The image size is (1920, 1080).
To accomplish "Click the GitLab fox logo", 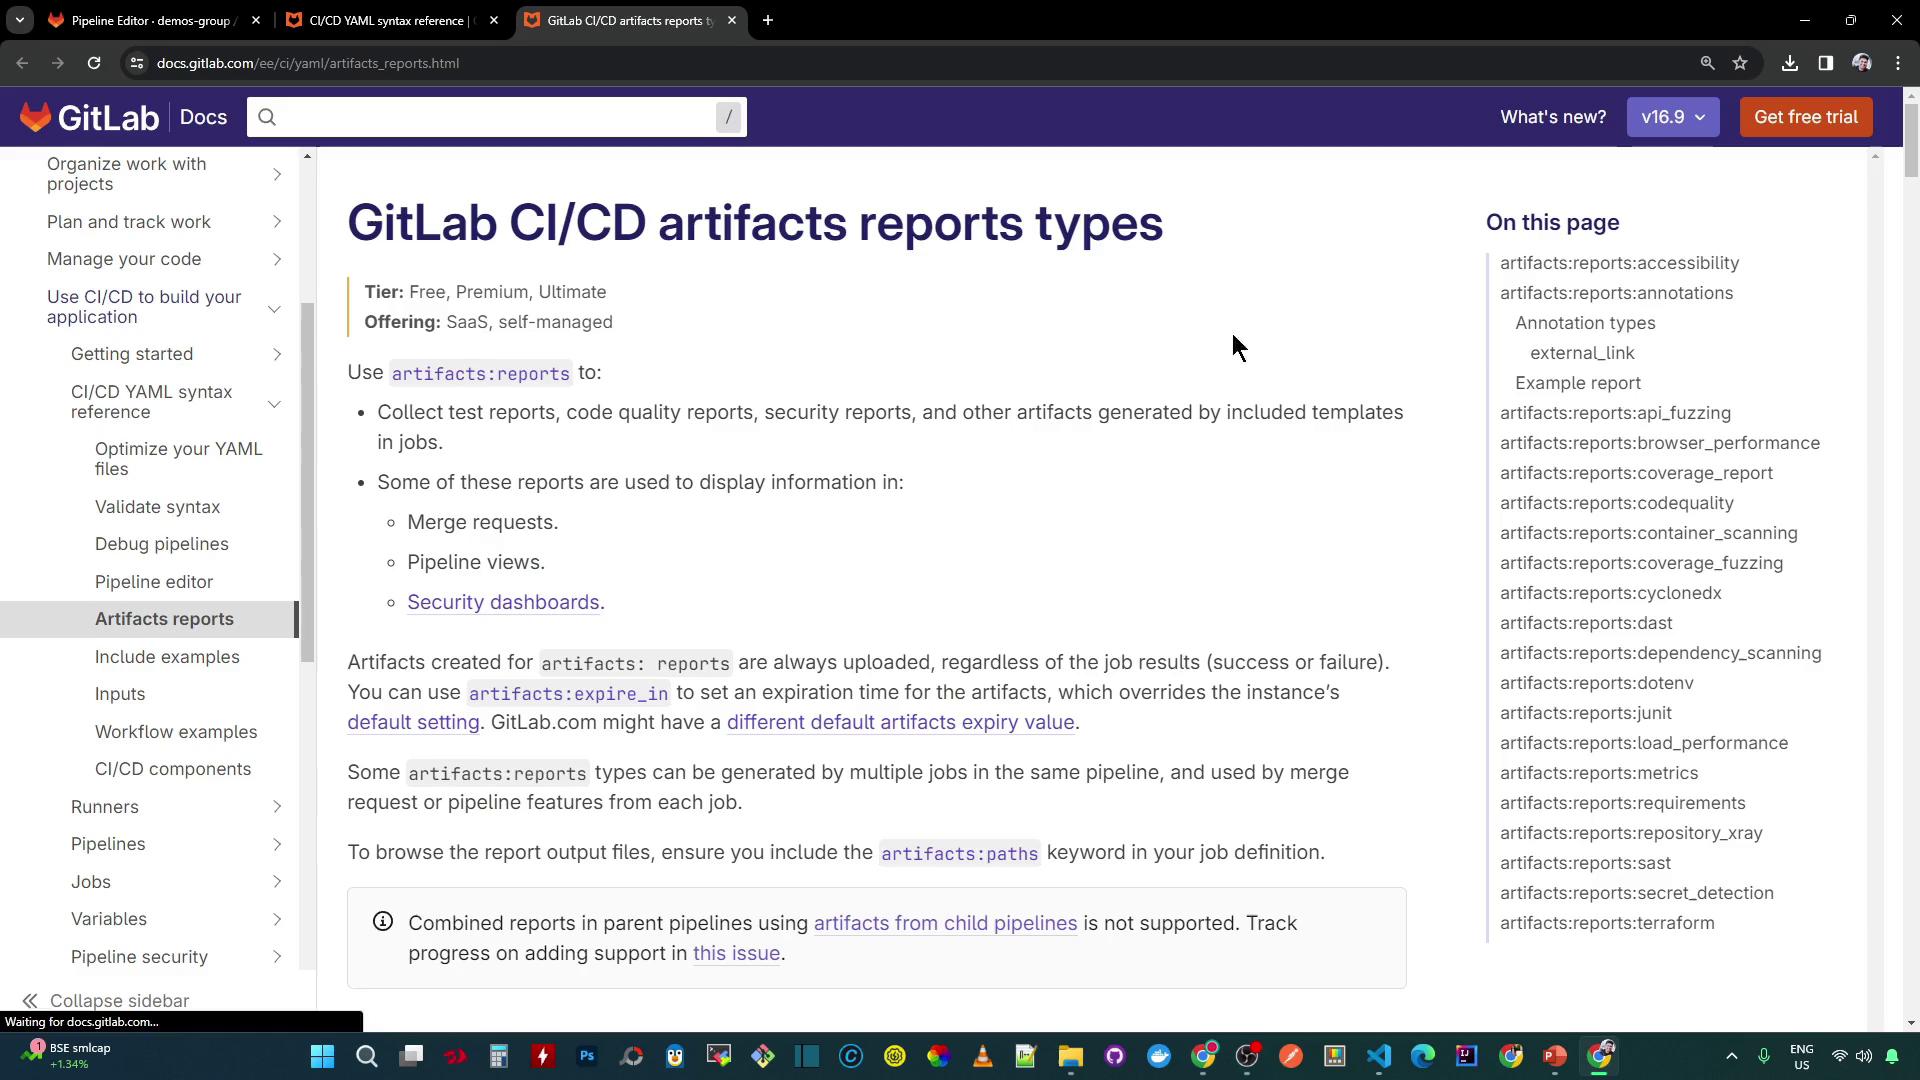I will pyautogui.click(x=36, y=117).
